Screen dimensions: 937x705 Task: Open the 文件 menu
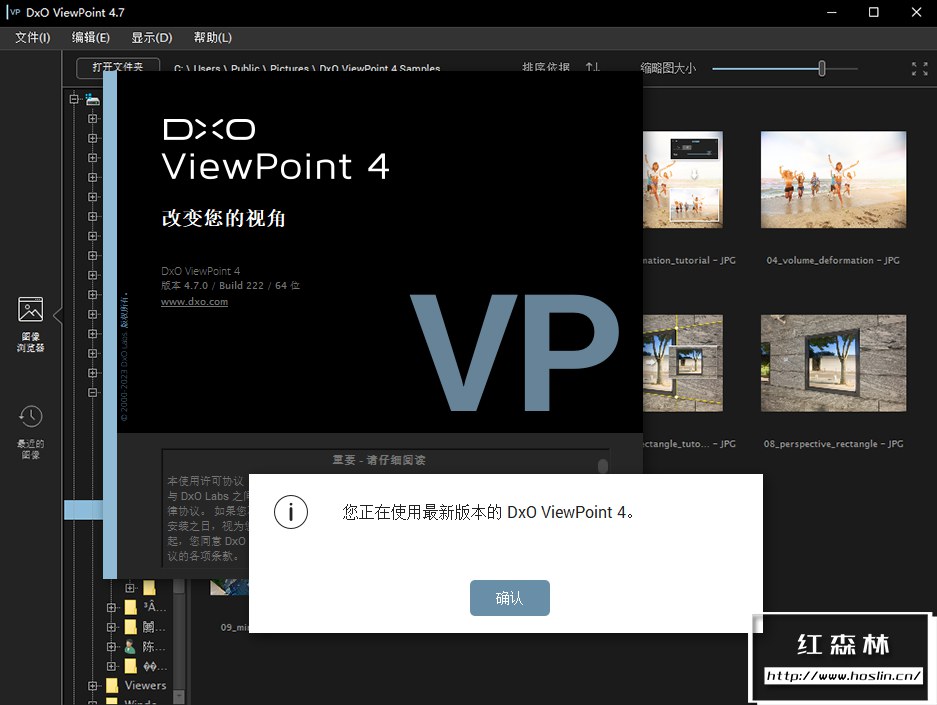click(32, 38)
